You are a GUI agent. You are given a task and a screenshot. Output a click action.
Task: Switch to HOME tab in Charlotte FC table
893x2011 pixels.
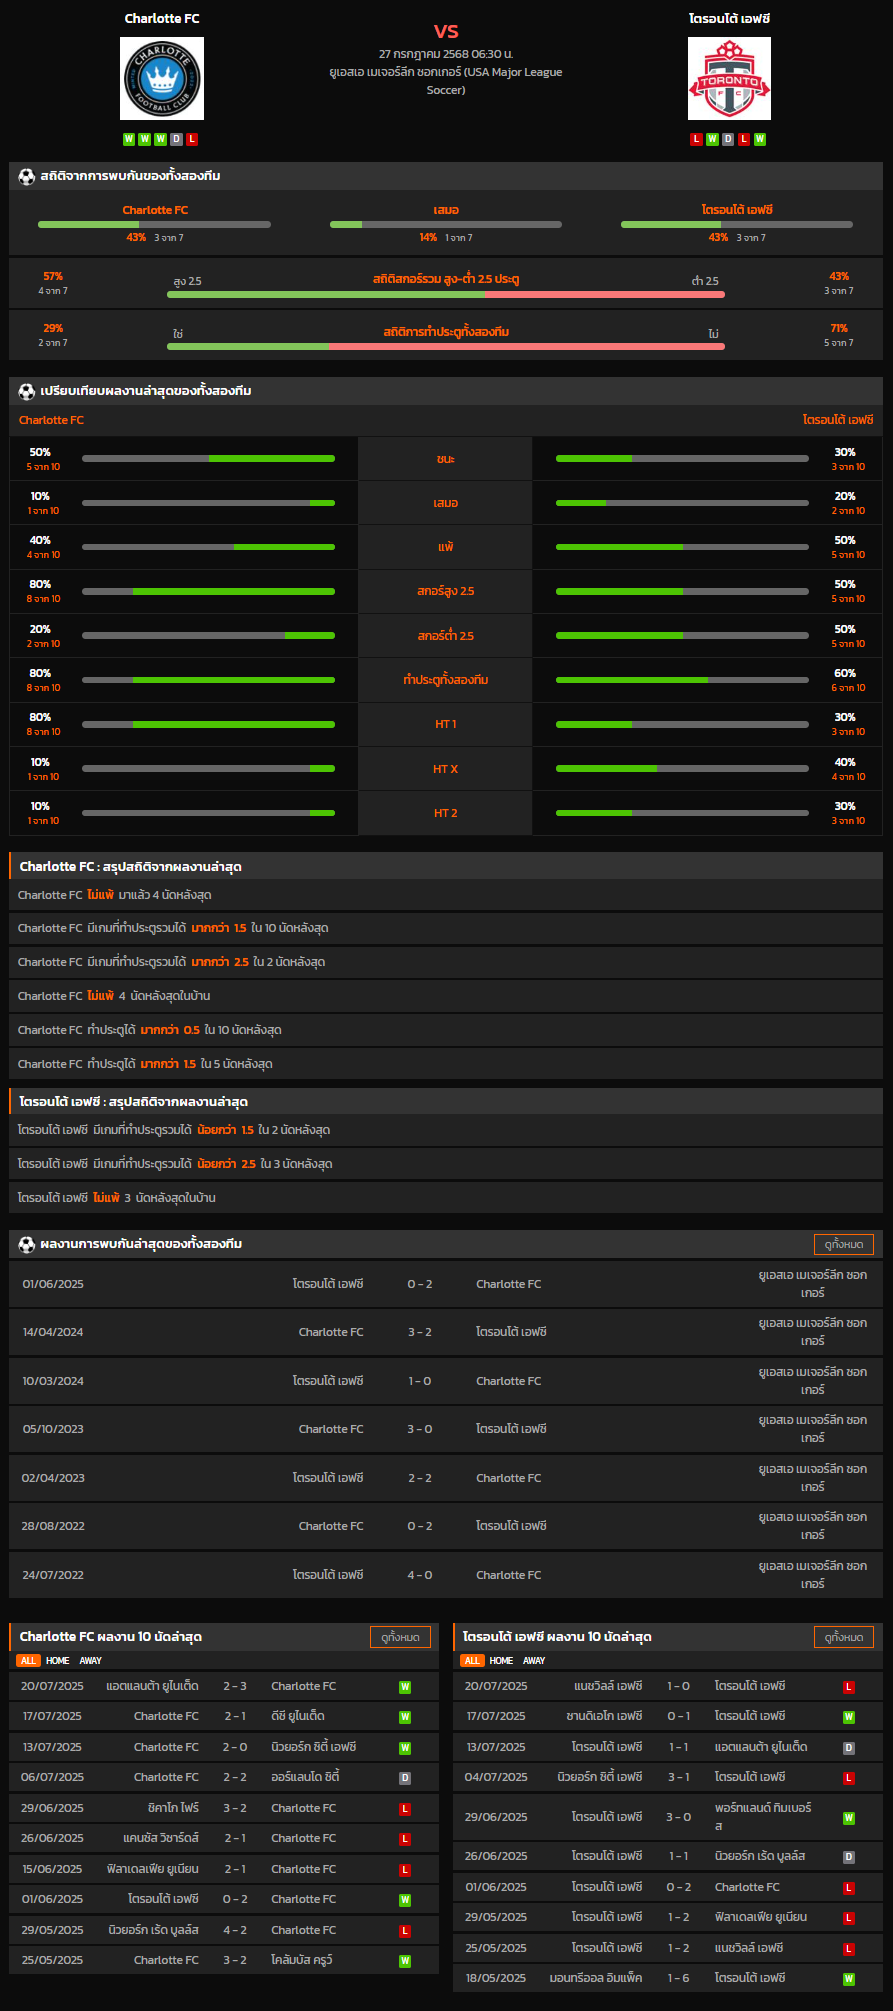(x=58, y=1661)
